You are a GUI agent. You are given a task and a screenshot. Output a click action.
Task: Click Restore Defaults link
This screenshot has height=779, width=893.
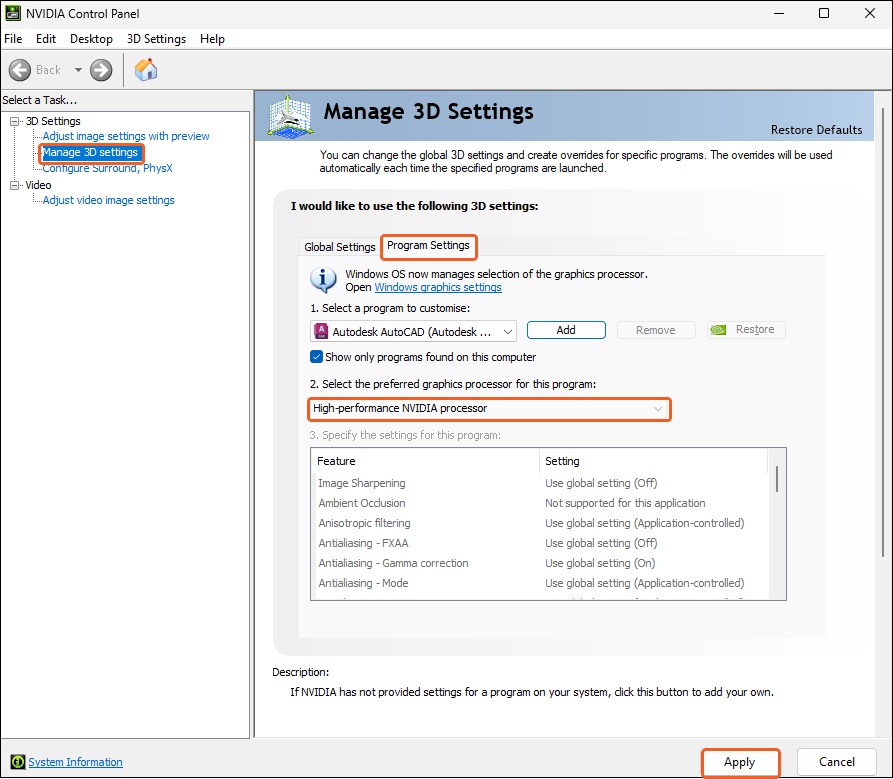pyautogui.click(x=816, y=130)
